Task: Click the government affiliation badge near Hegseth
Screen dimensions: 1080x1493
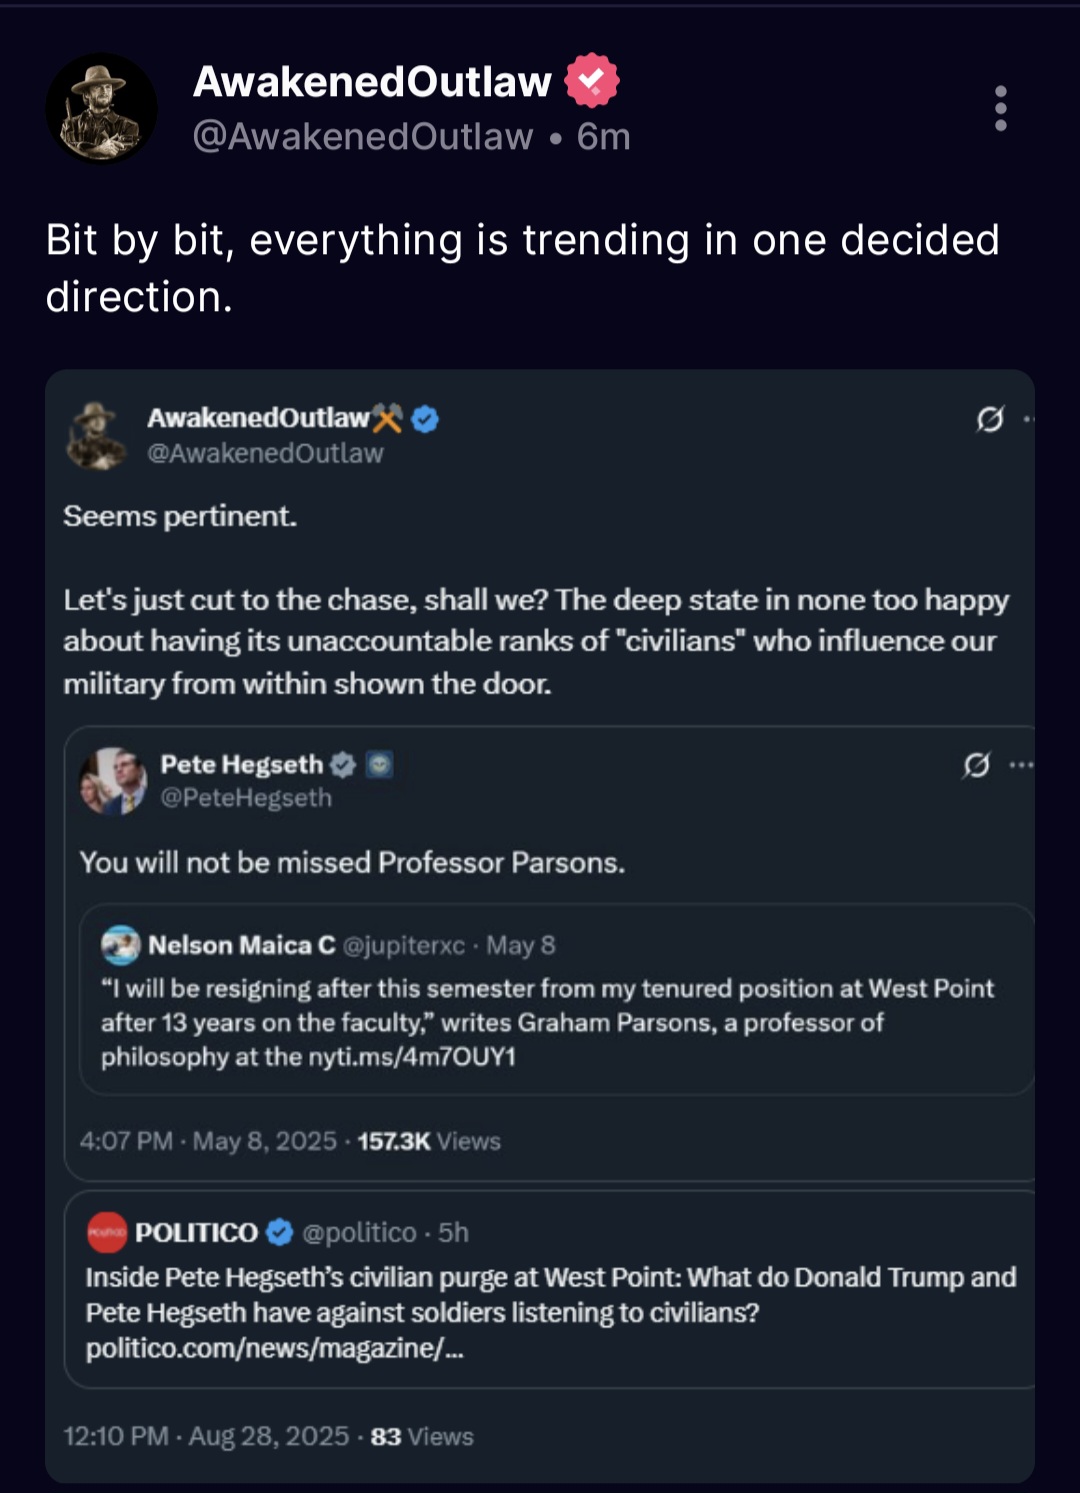Action: click(379, 765)
